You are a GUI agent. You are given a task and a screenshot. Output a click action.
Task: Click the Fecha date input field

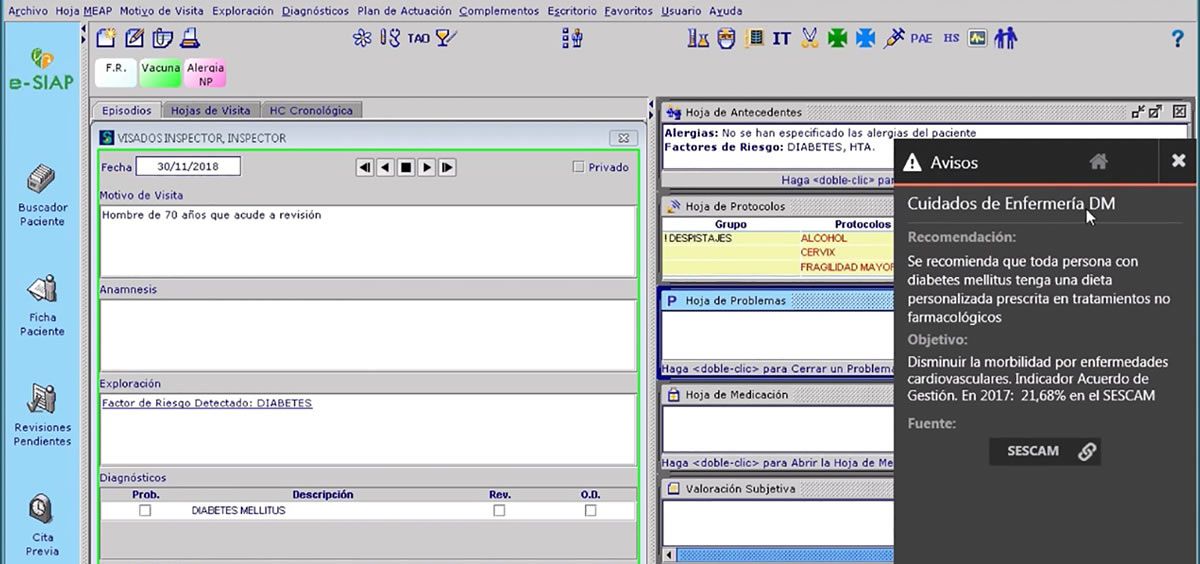(x=188, y=166)
